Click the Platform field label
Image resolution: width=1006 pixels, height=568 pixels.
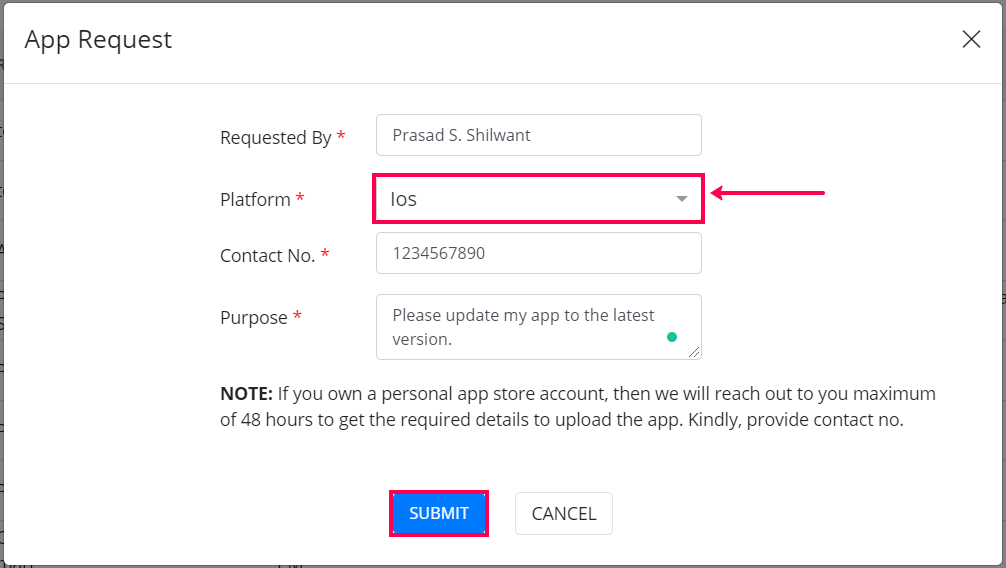(255, 200)
